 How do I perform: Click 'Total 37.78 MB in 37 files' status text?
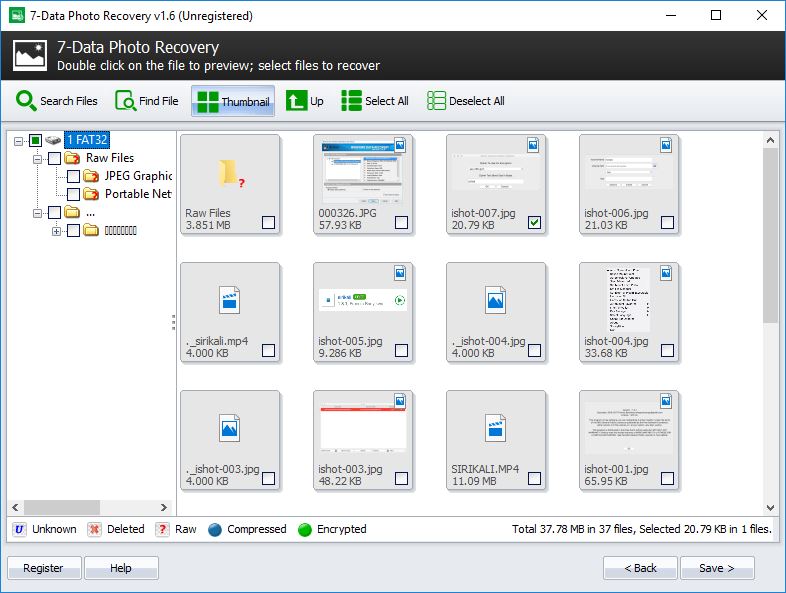[572, 529]
